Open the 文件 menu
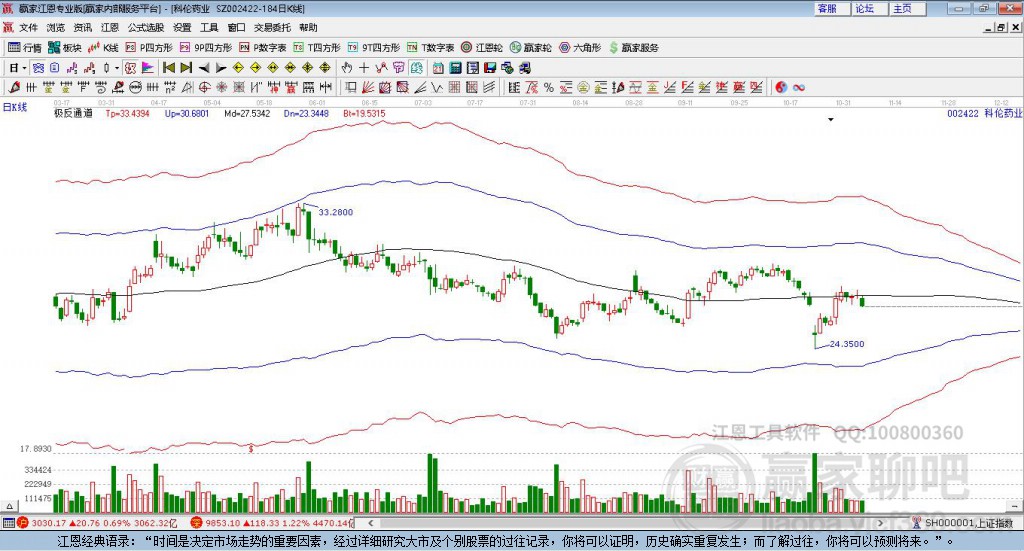The image size is (1024, 551). pyautogui.click(x=28, y=27)
